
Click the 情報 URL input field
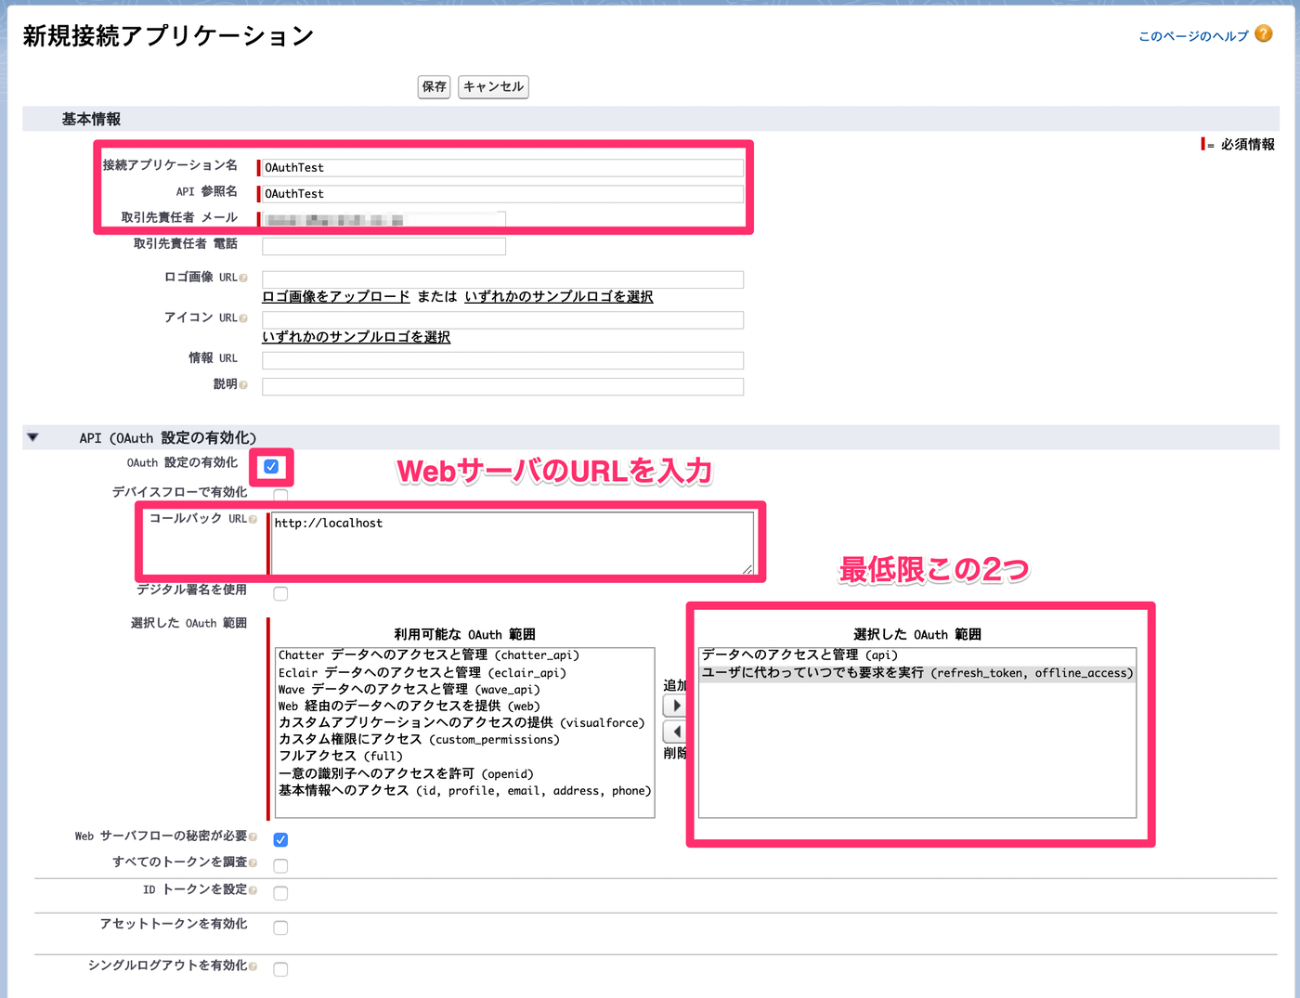point(503,360)
